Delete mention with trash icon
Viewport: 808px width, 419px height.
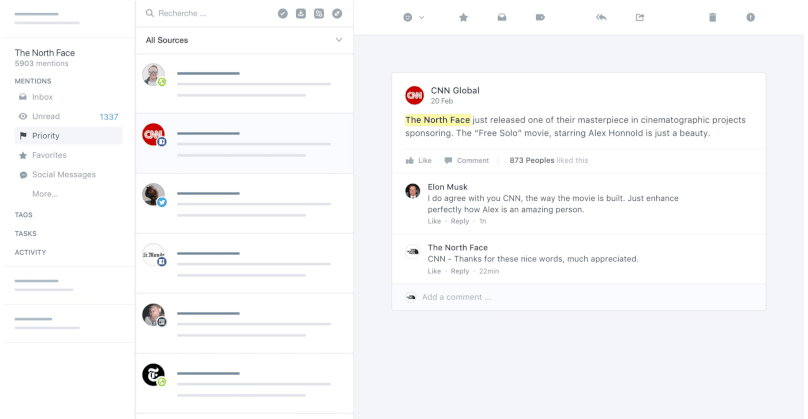click(712, 18)
